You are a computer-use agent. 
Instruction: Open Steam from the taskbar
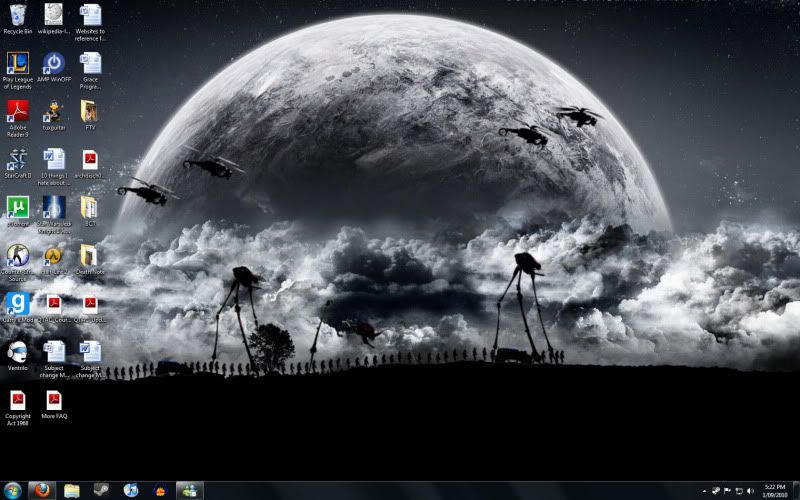(x=101, y=490)
